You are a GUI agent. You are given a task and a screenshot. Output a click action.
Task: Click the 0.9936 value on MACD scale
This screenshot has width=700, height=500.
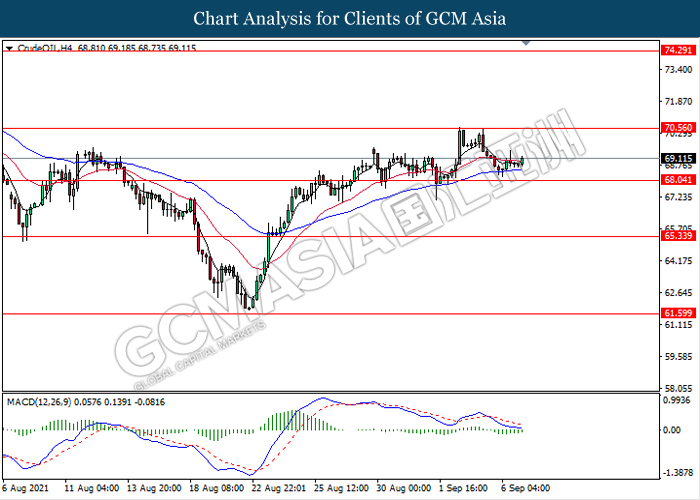677,400
